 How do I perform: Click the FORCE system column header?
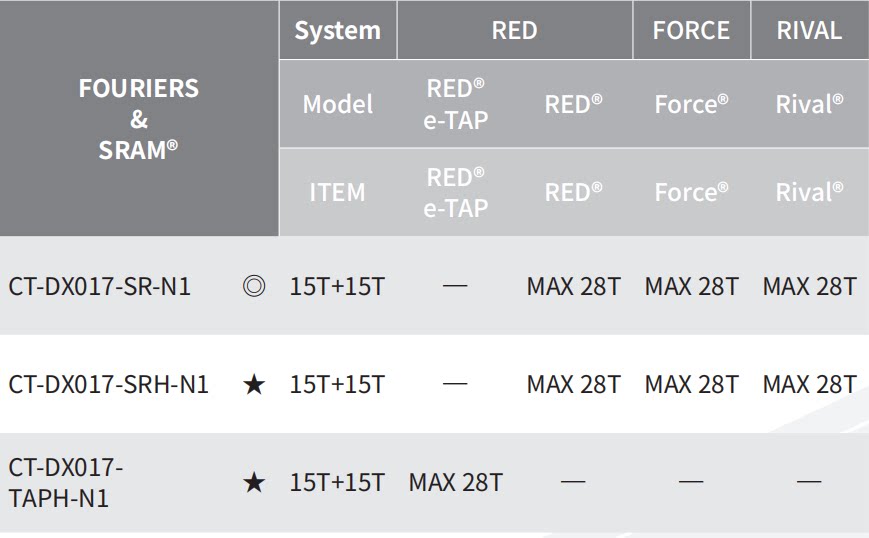point(691,30)
